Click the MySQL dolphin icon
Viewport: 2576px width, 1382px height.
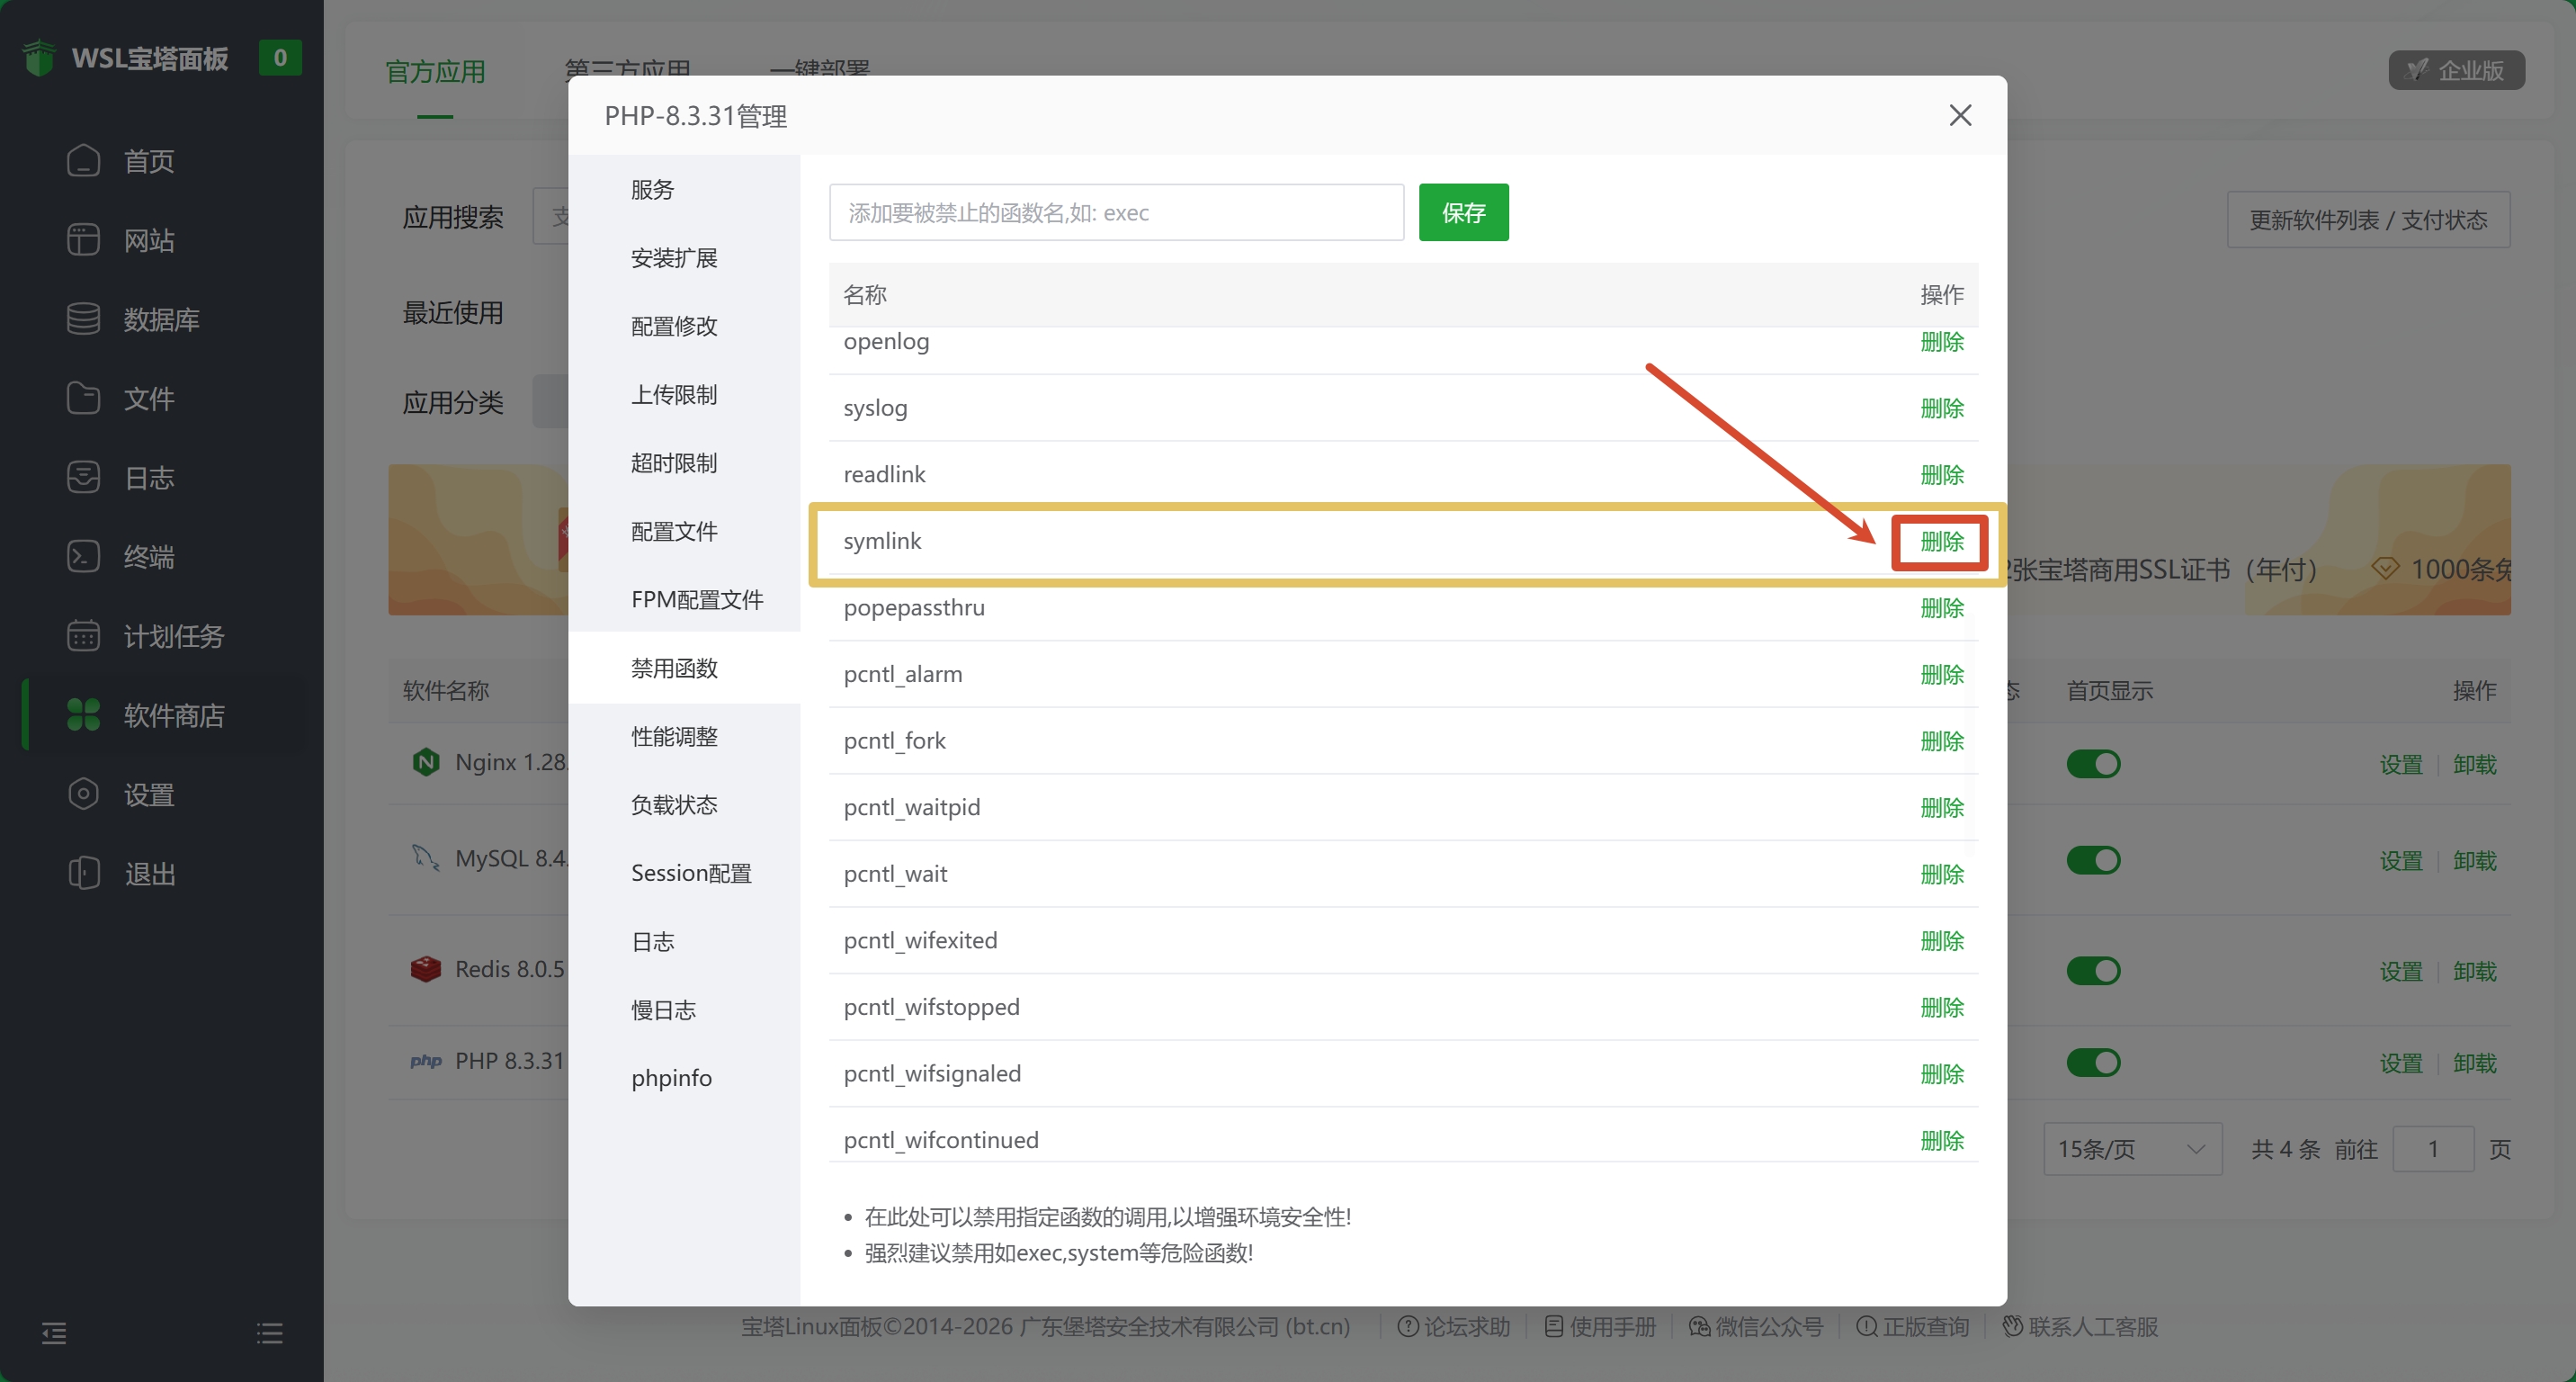coord(426,858)
